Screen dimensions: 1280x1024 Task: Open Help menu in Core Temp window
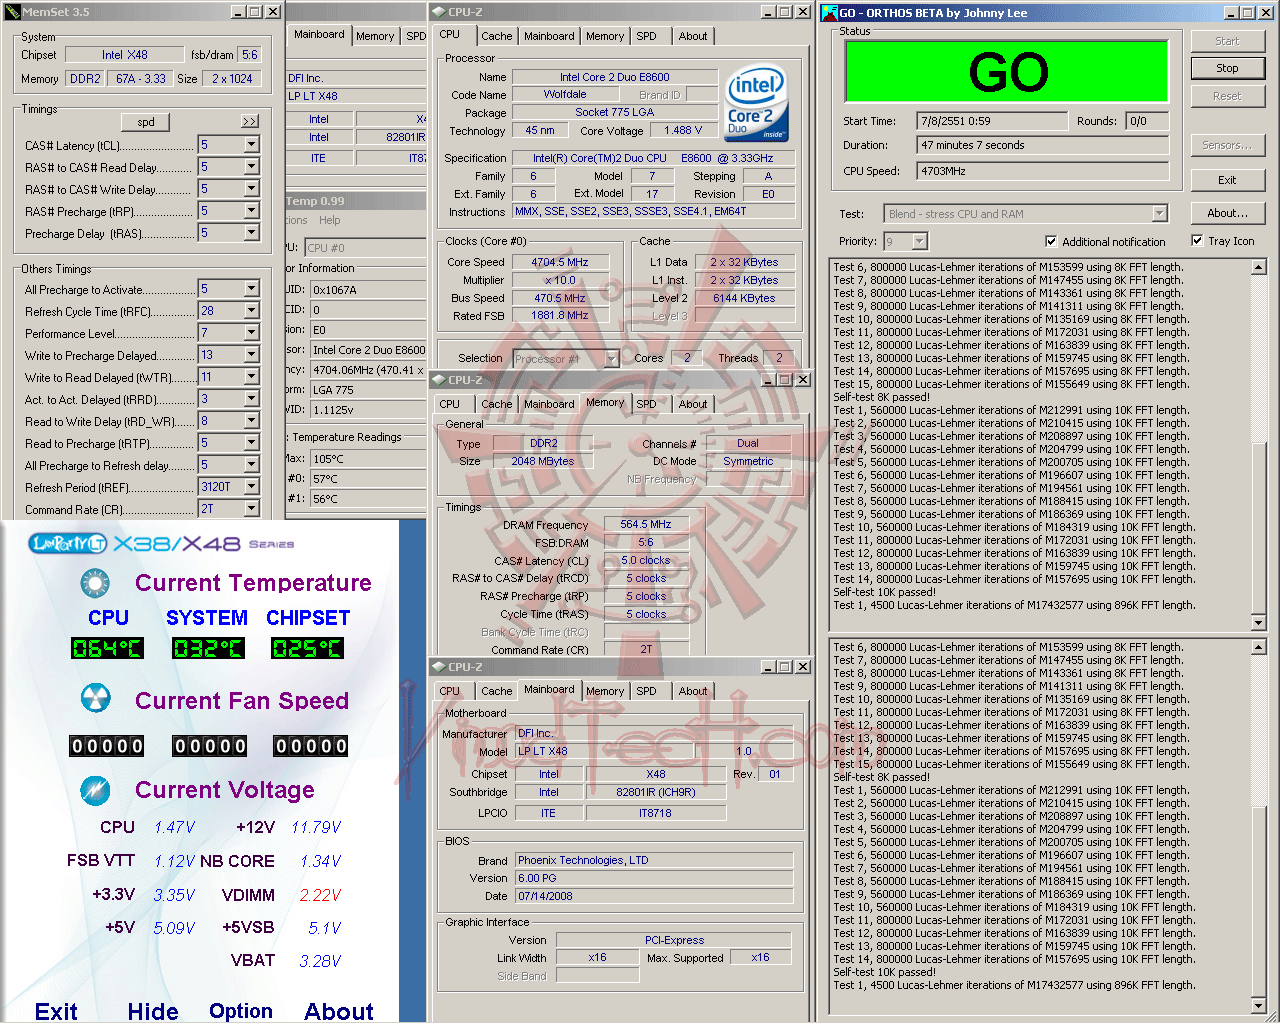click(x=330, y=220)
